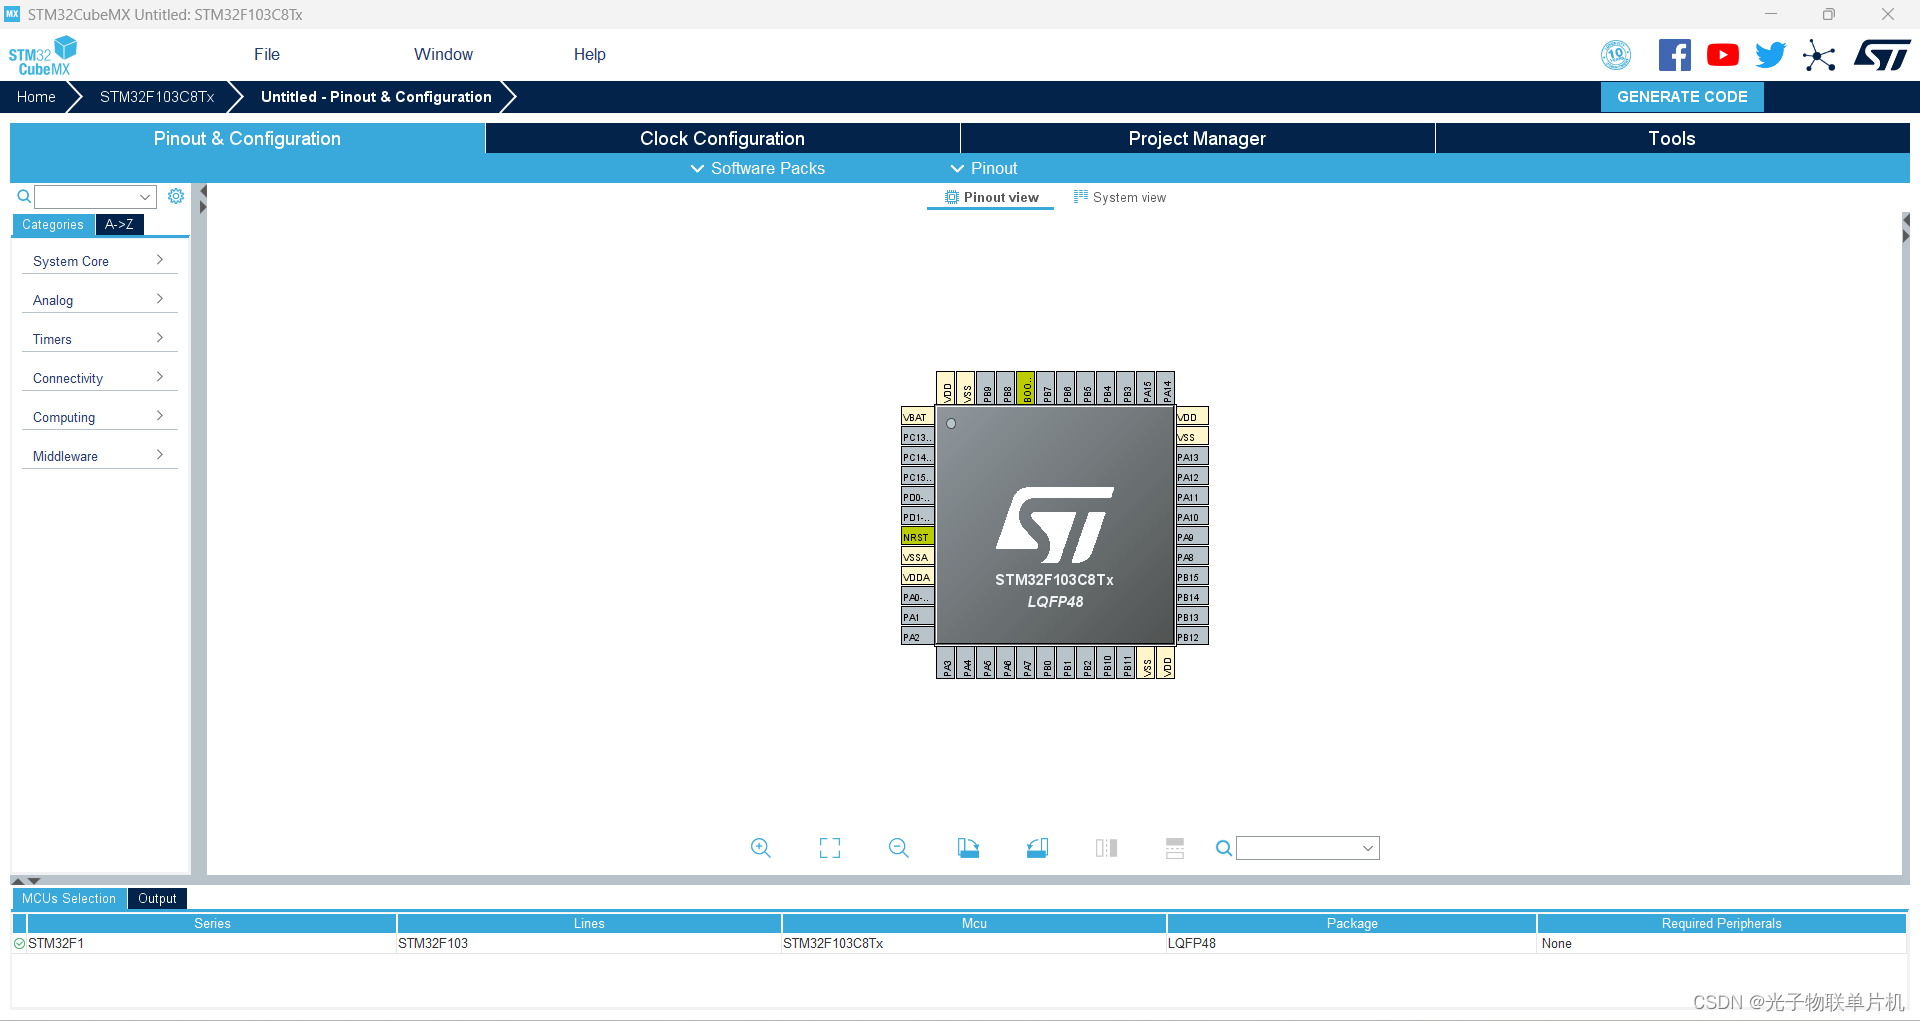1920x1021 pixels.
Task: Sort by the Series column header
Action: tap(212, 923)
